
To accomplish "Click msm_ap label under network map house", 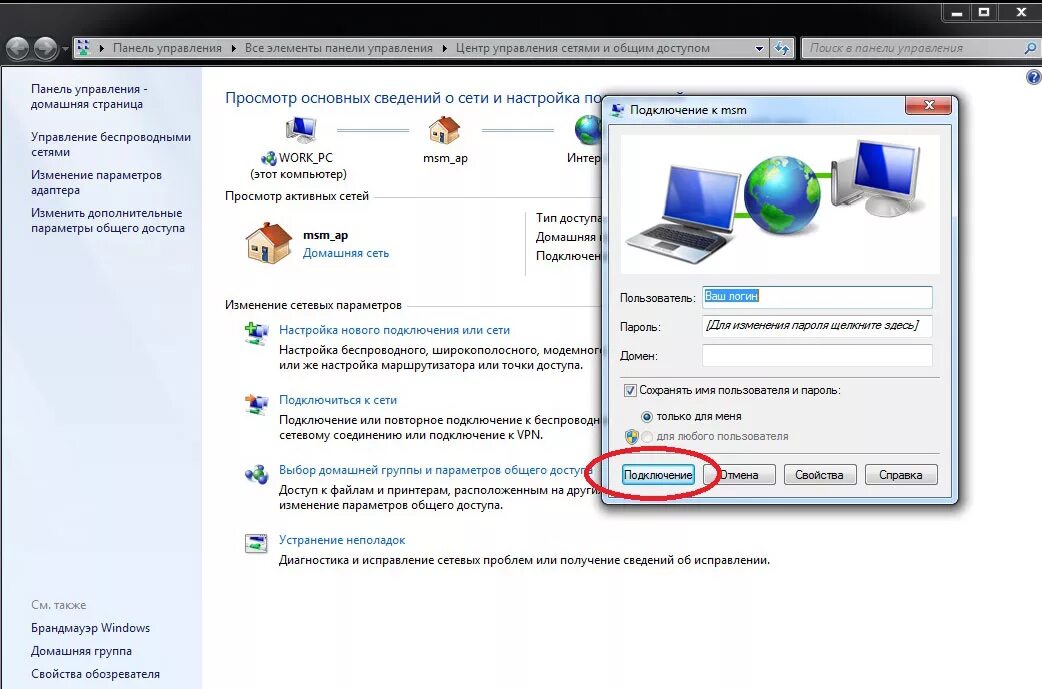I will [445, 158].
